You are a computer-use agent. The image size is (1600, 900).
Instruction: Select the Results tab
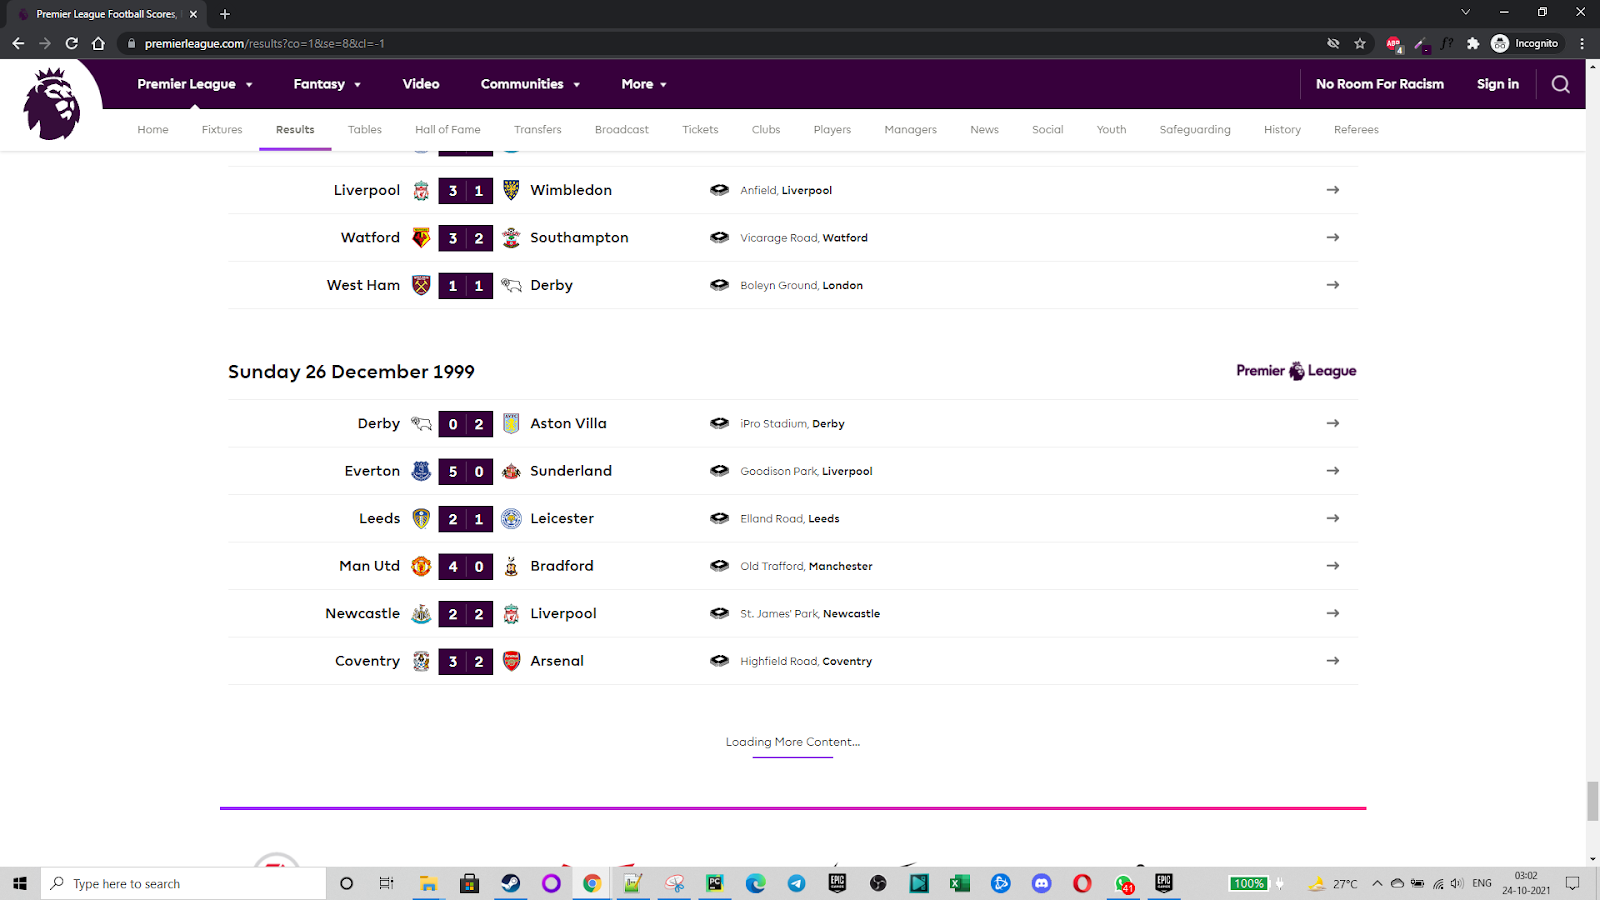pos(295,130)
